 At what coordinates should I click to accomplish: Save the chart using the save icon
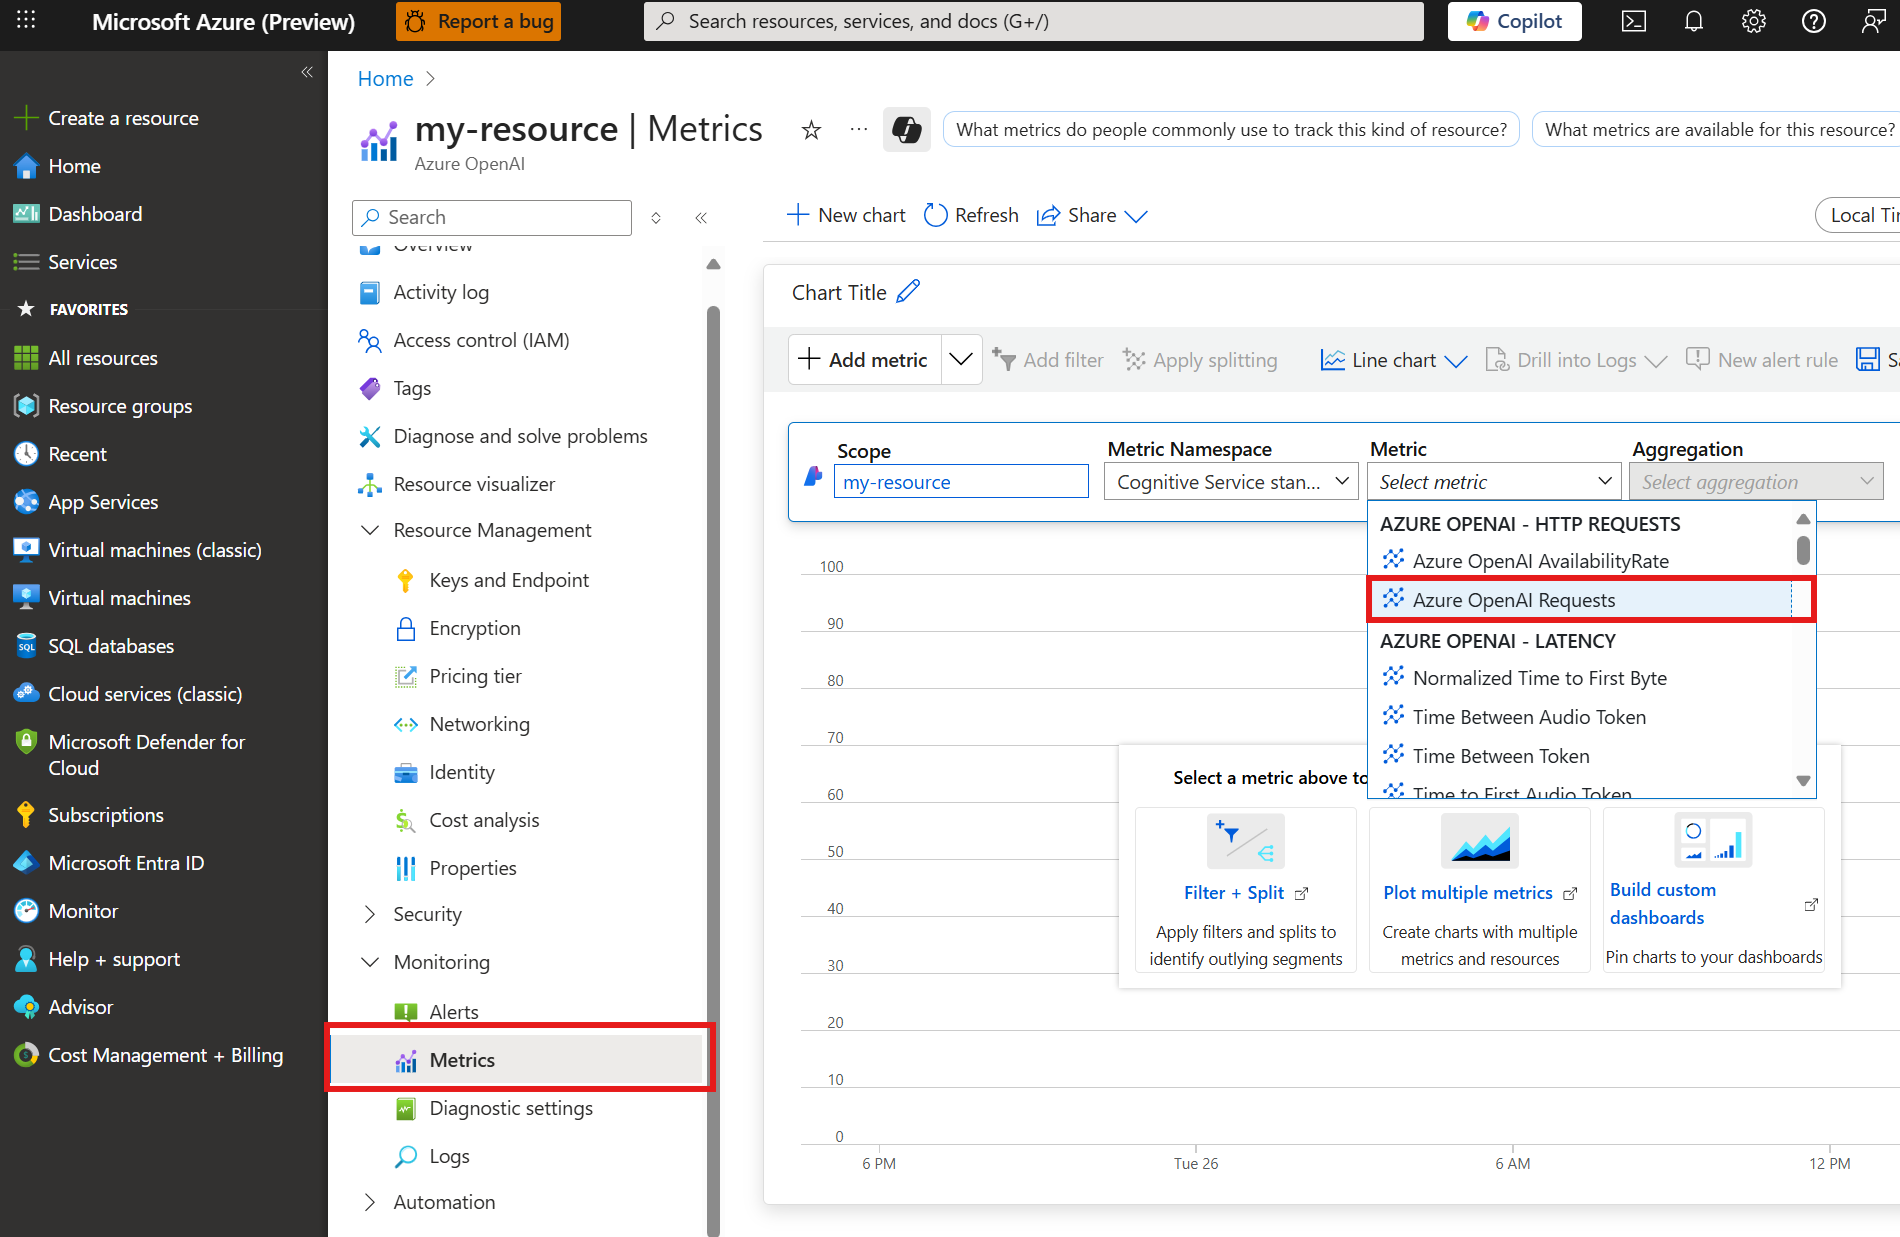pos(1869,359)
